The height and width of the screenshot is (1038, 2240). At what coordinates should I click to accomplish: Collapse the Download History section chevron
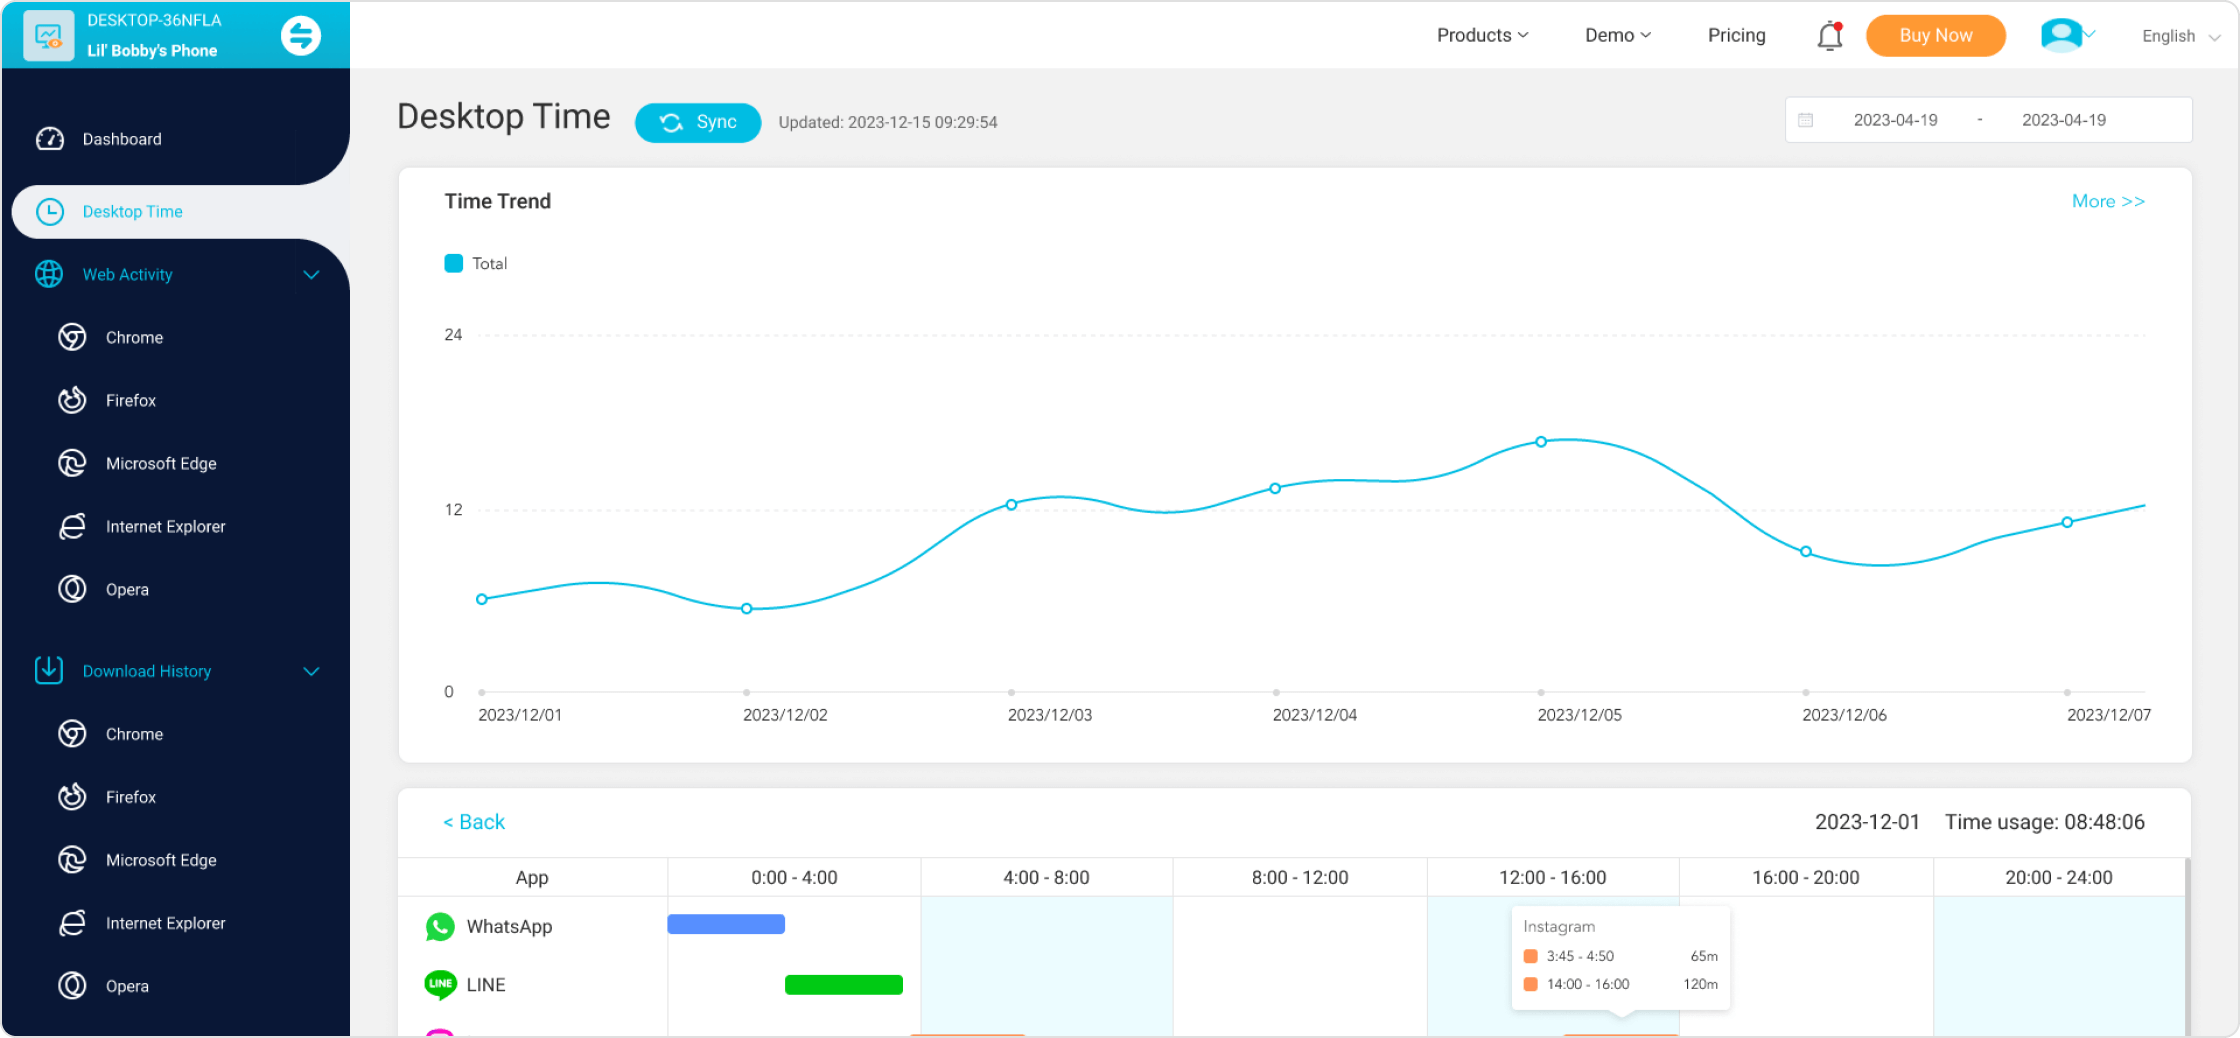click(311, 671)
